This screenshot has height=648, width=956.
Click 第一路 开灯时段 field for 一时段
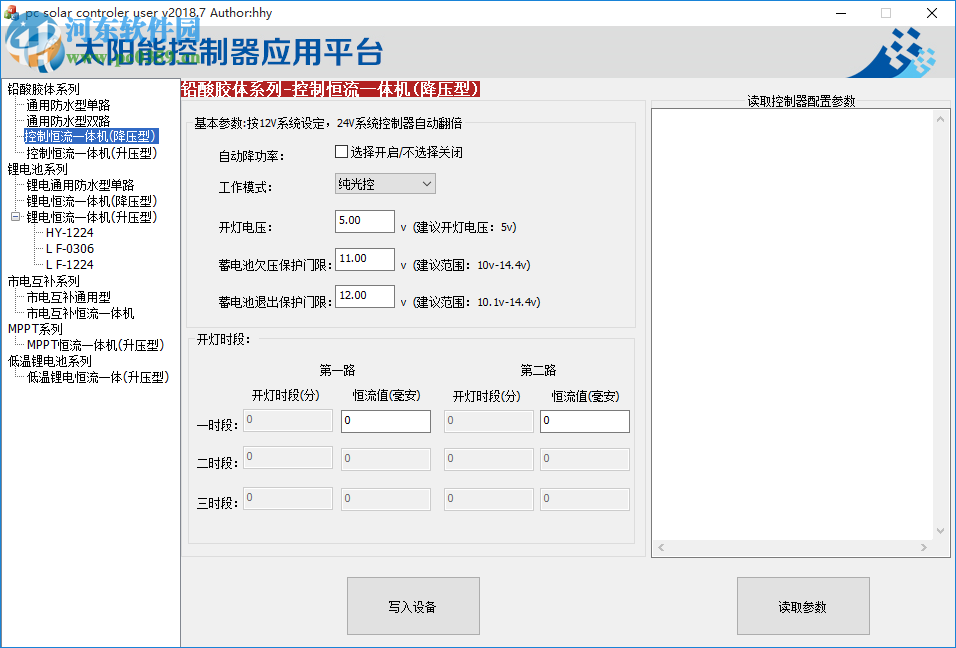pos(288,421)
